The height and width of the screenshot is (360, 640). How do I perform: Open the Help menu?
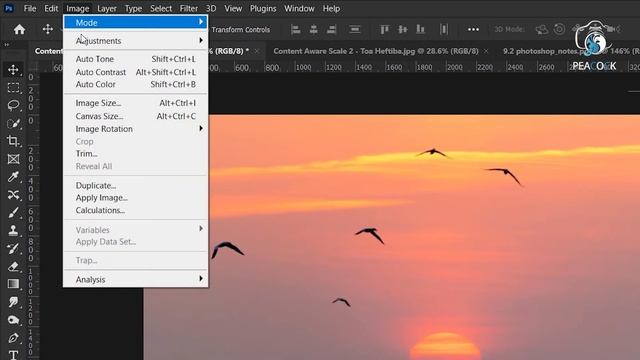point(331,8)
